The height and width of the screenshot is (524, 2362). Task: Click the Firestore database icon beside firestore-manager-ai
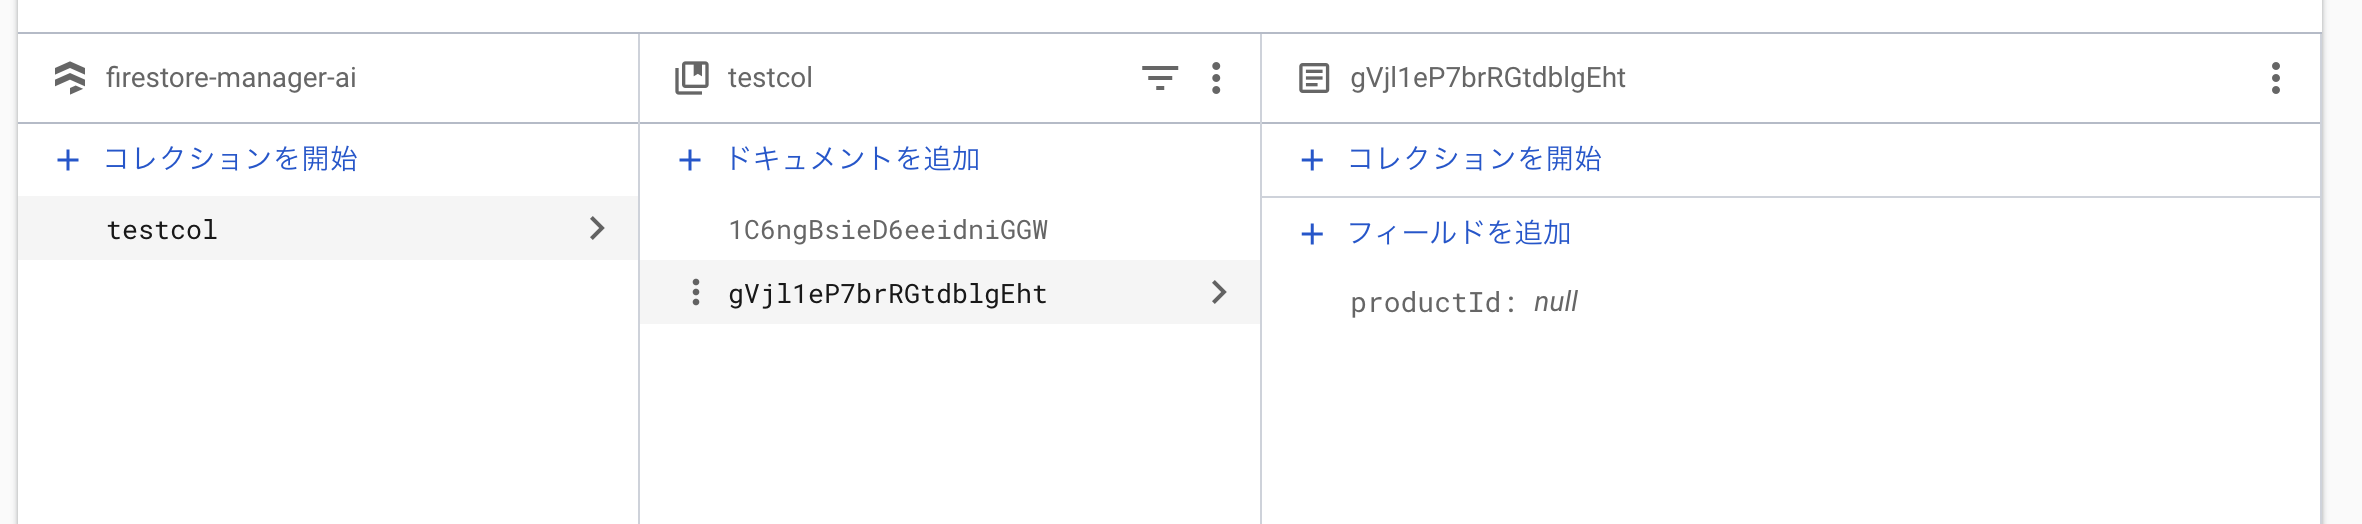[70, 78]
